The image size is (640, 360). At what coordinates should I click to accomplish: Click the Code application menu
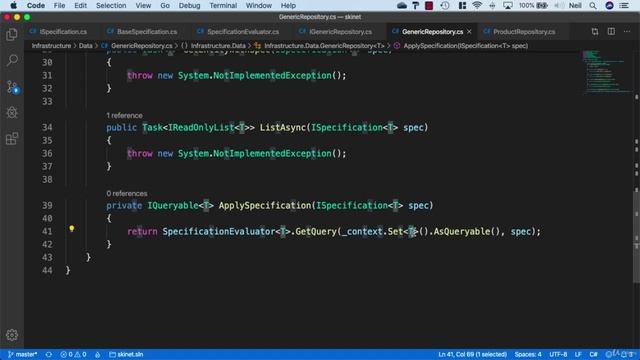(36, 5)
